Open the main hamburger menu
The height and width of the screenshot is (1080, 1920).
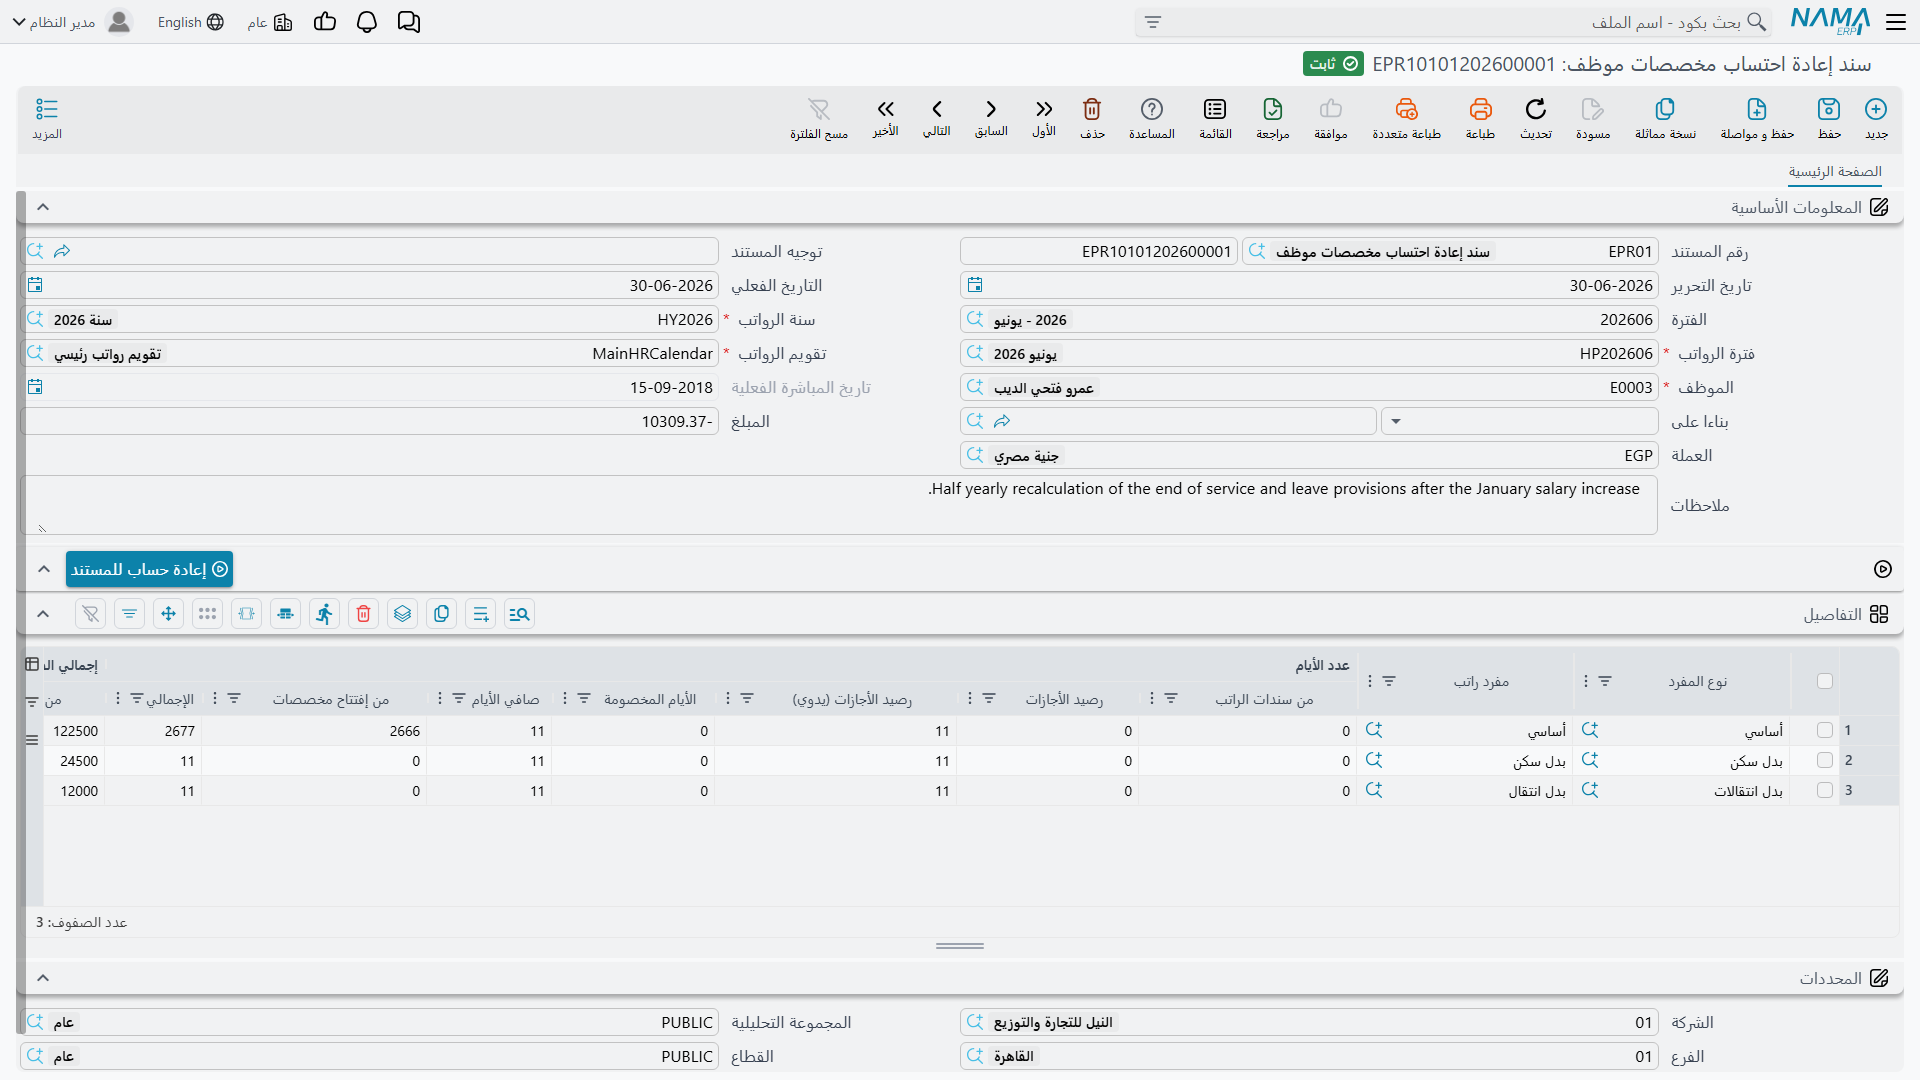1896,22
